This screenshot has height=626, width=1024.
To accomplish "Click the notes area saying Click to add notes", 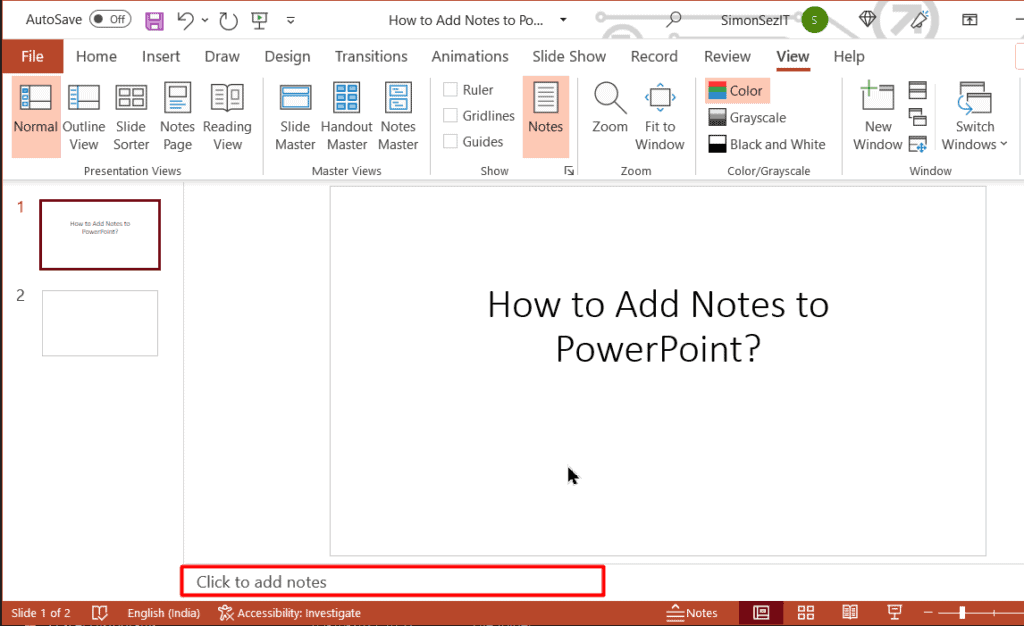I will click(392, 581).
